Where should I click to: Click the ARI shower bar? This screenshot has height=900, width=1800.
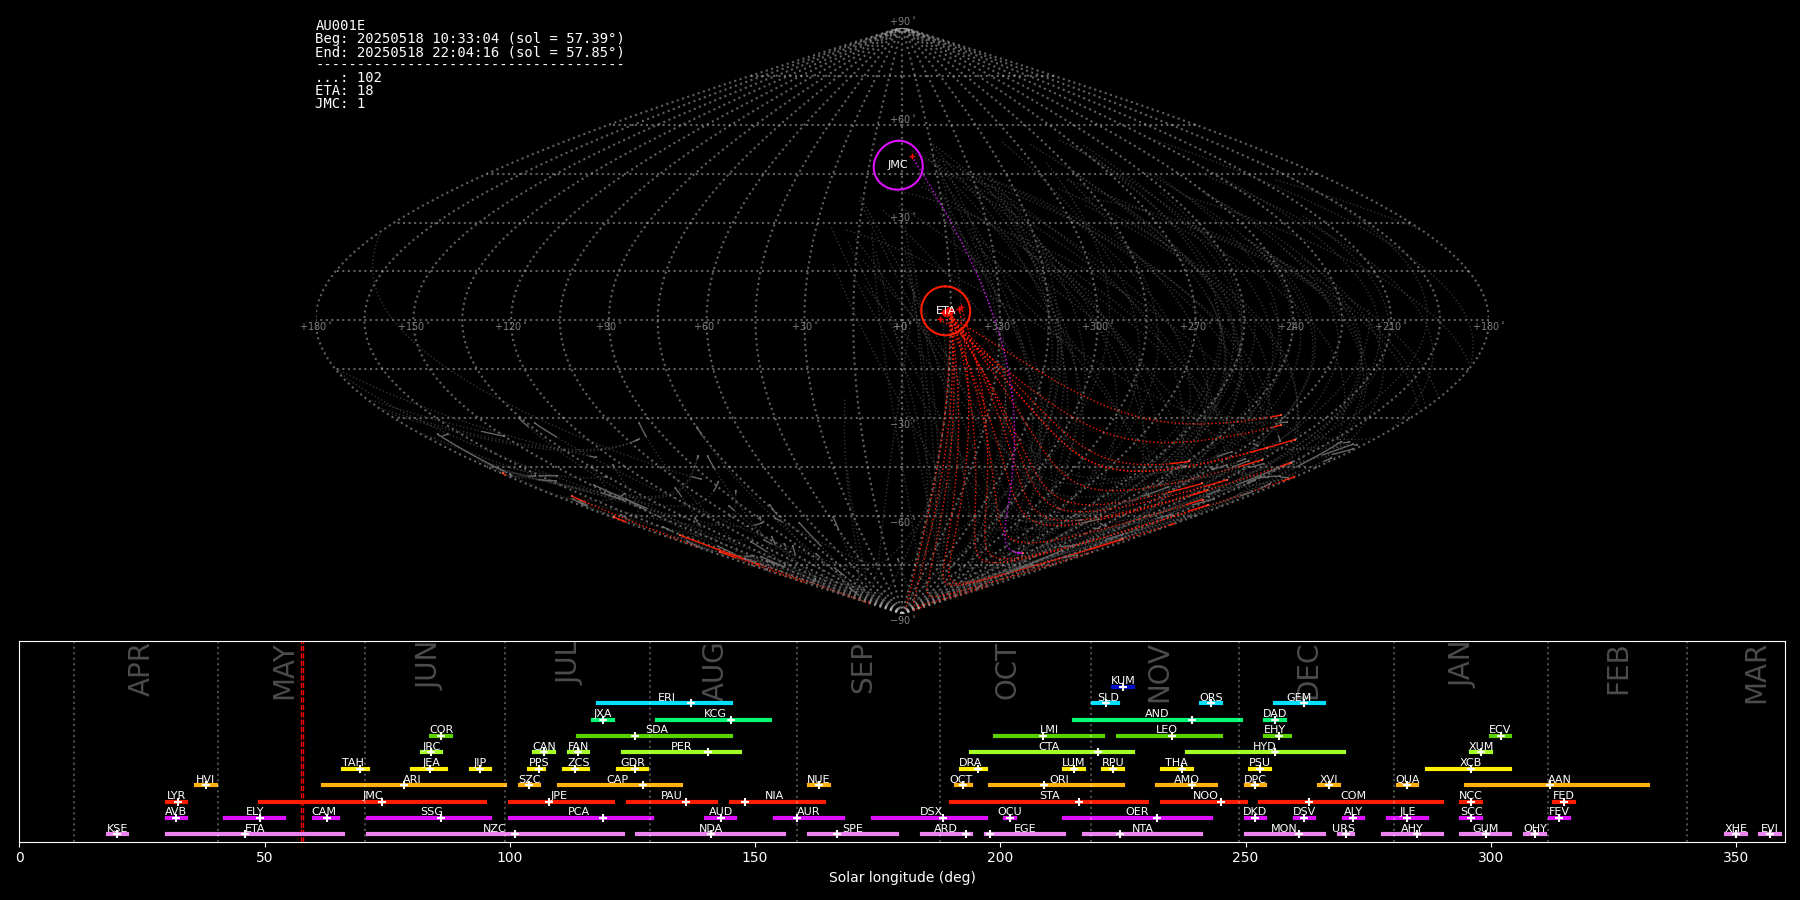click(x=413, y=785)
